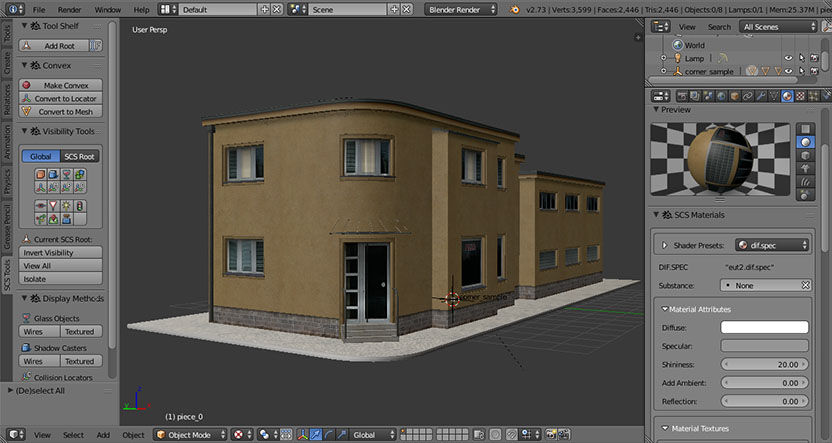
Task: Open the Shader Presets dif.spec dropdown
Action: 772,245
